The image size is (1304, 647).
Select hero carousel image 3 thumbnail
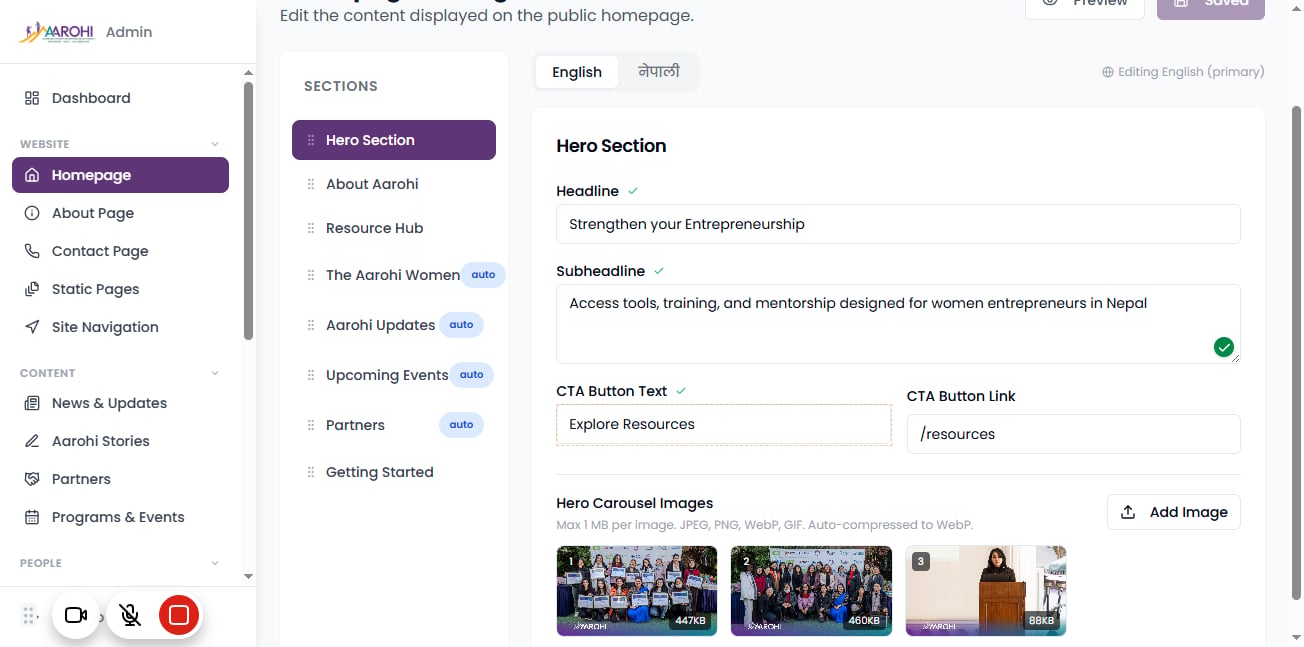coord(986,591)
